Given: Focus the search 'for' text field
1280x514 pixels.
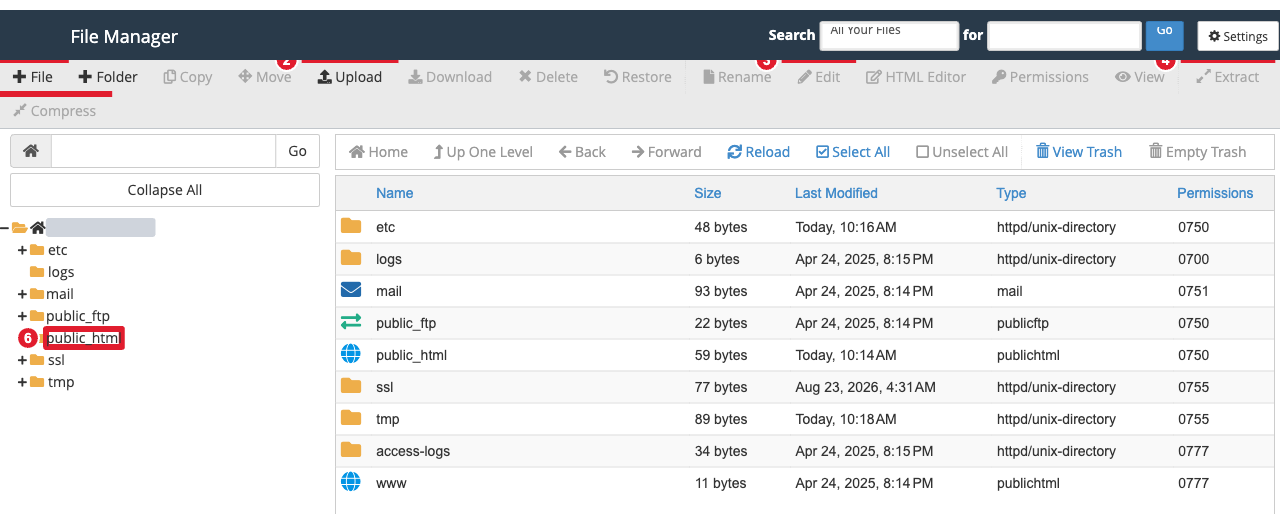Looking at the screenshot, I should point(1064,36).
